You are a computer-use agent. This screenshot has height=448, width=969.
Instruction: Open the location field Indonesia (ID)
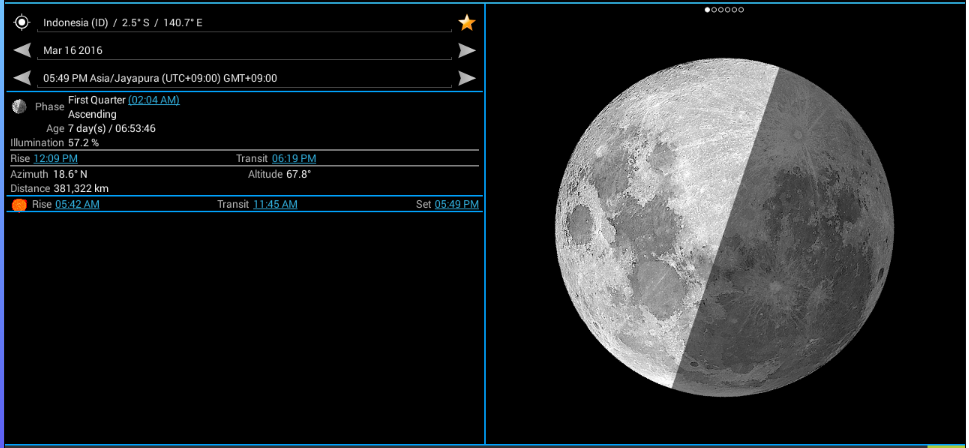[244, 23]
